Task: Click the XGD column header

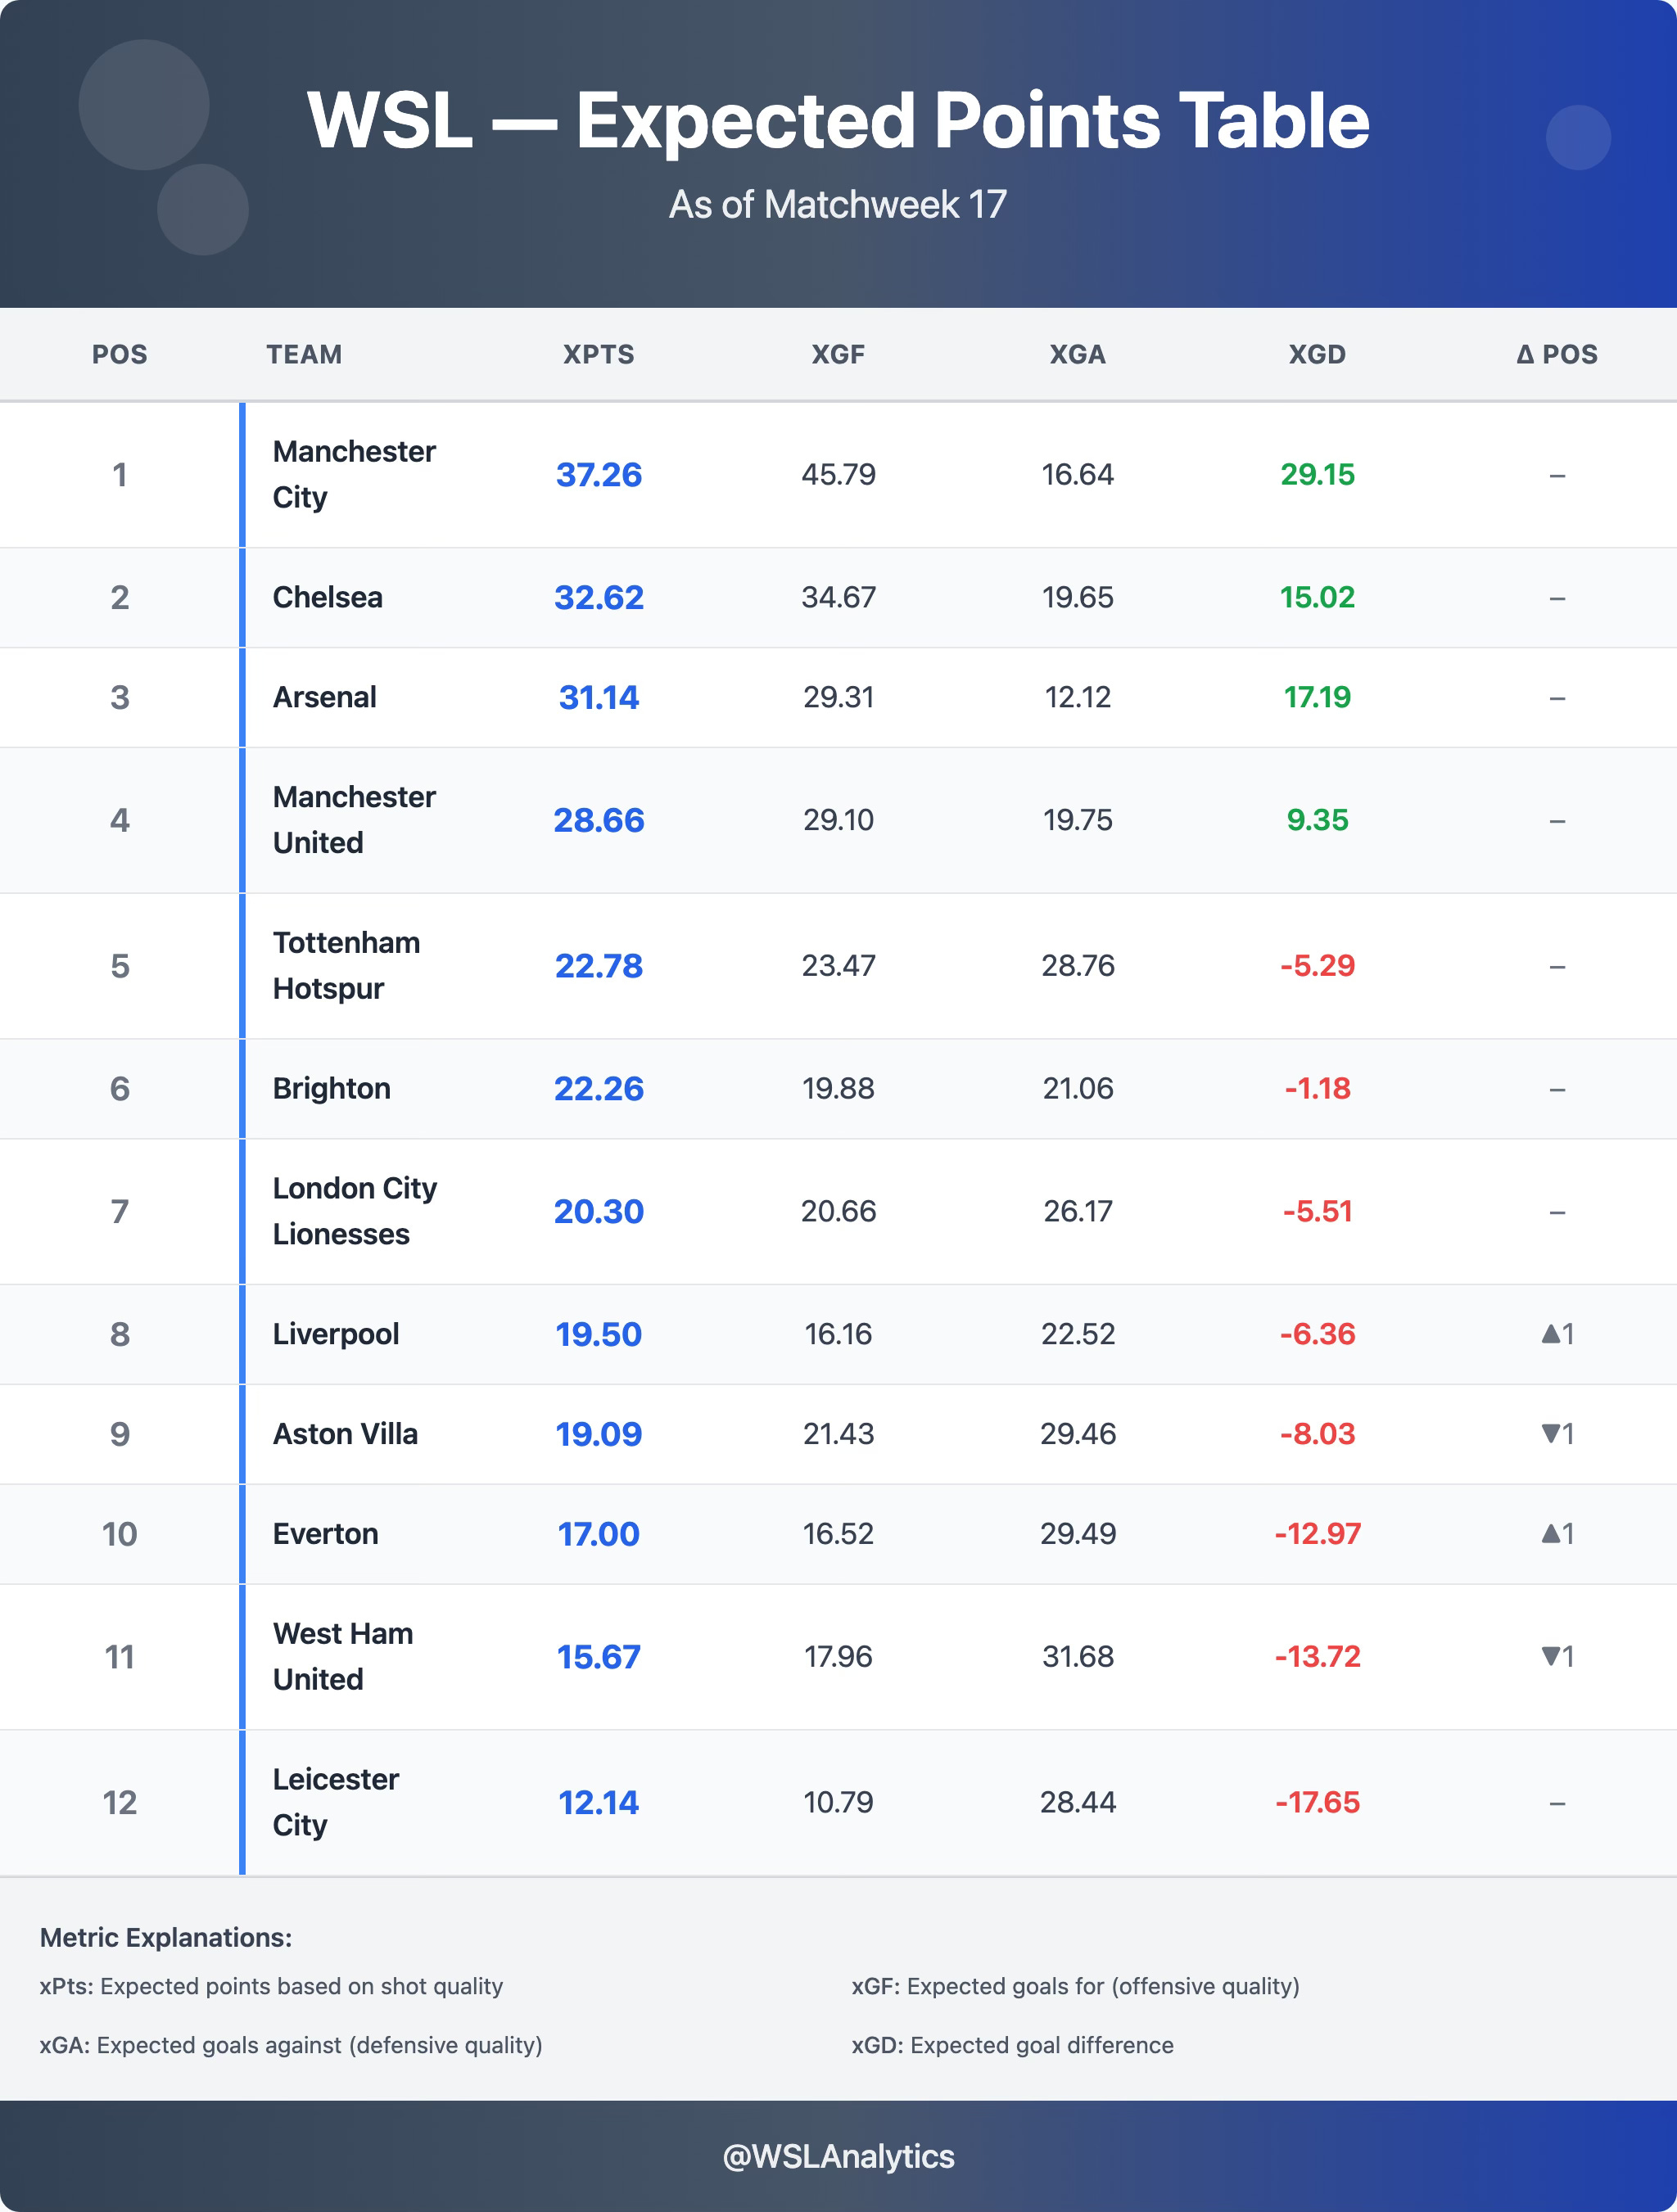Action: point(1316,354)
